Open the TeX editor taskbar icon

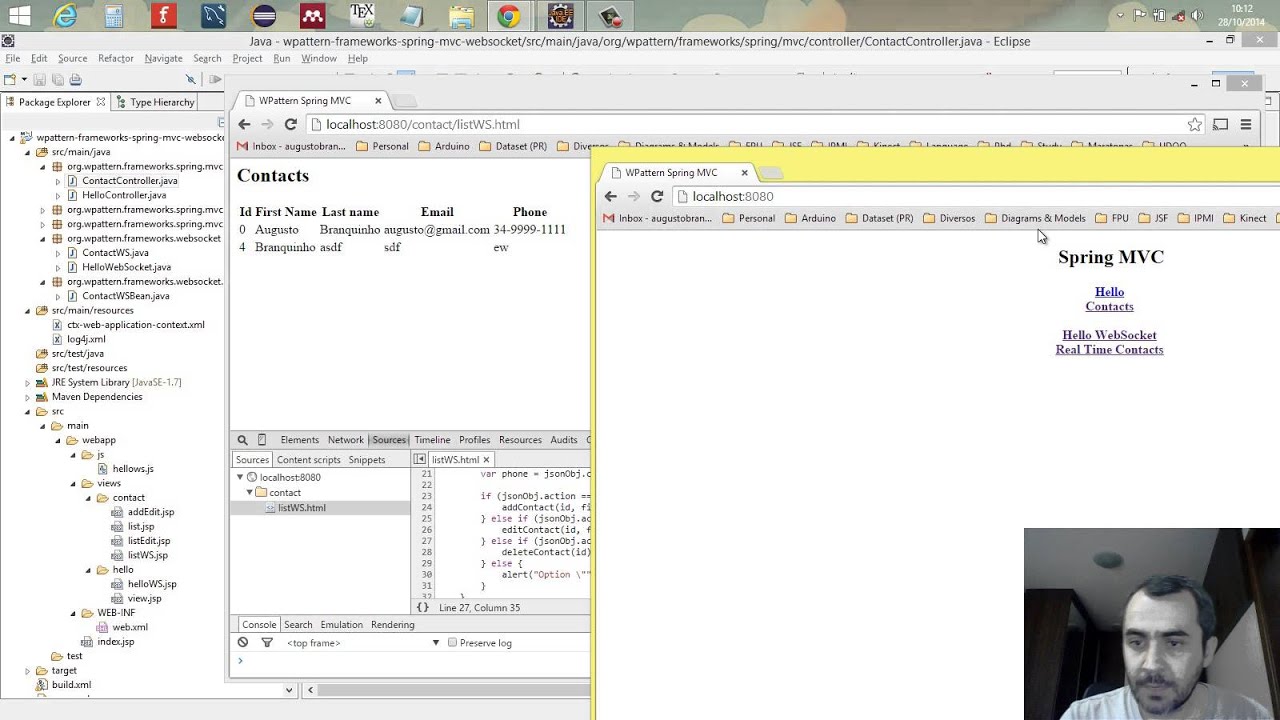coord(362,16)
